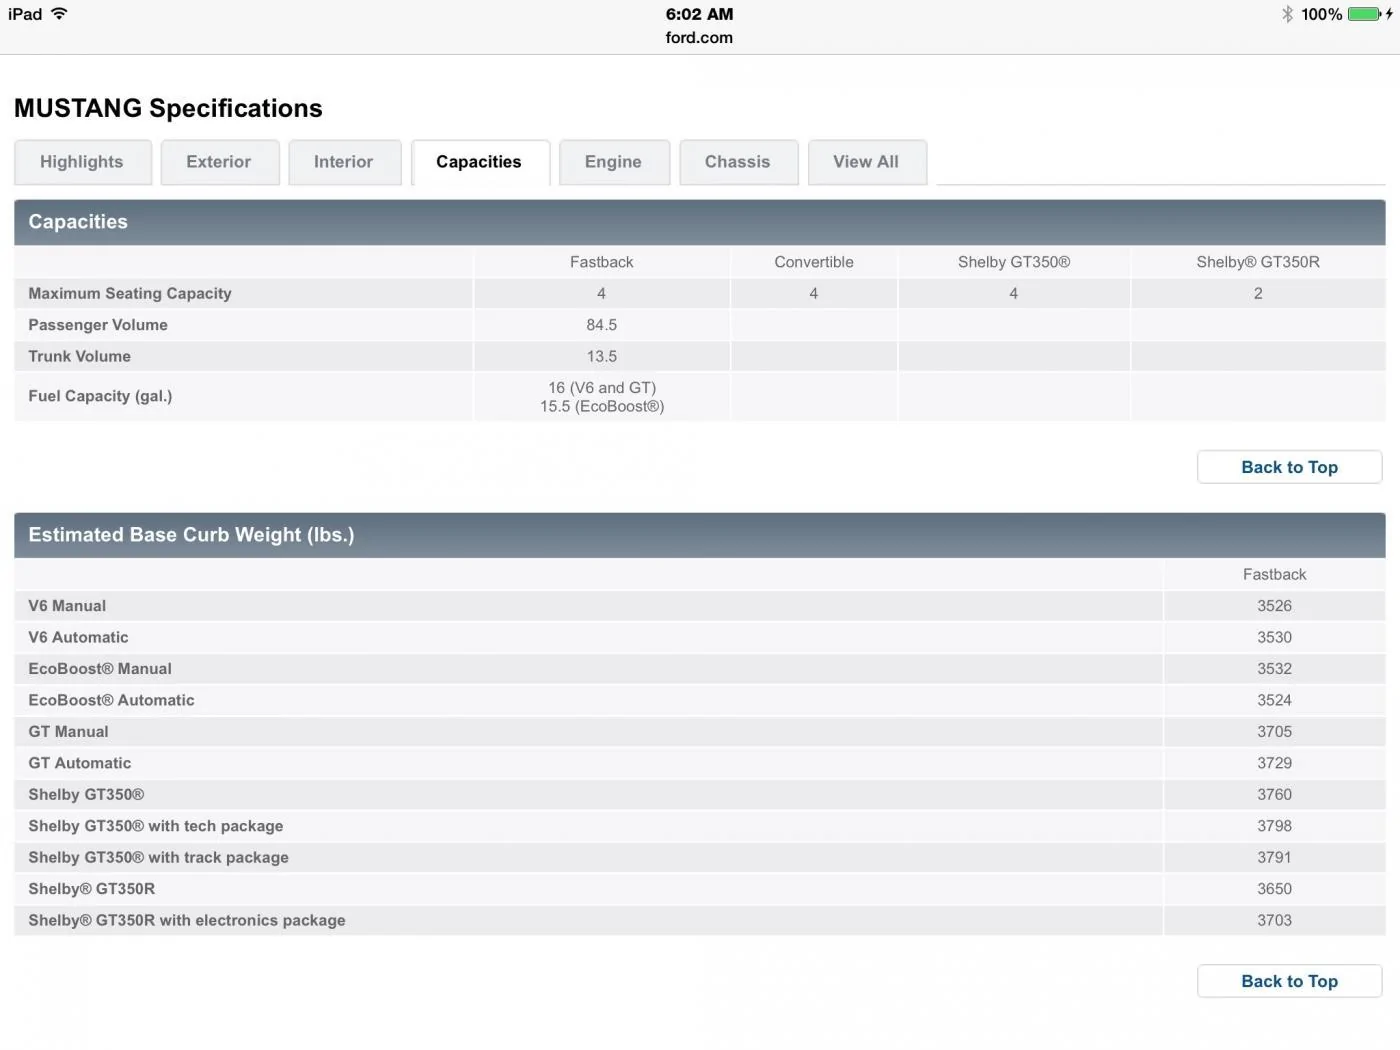The image size is (1400, 1050).
Task: Select the Maximum Seating Capacity row label
Action: [x=130, y=293]
